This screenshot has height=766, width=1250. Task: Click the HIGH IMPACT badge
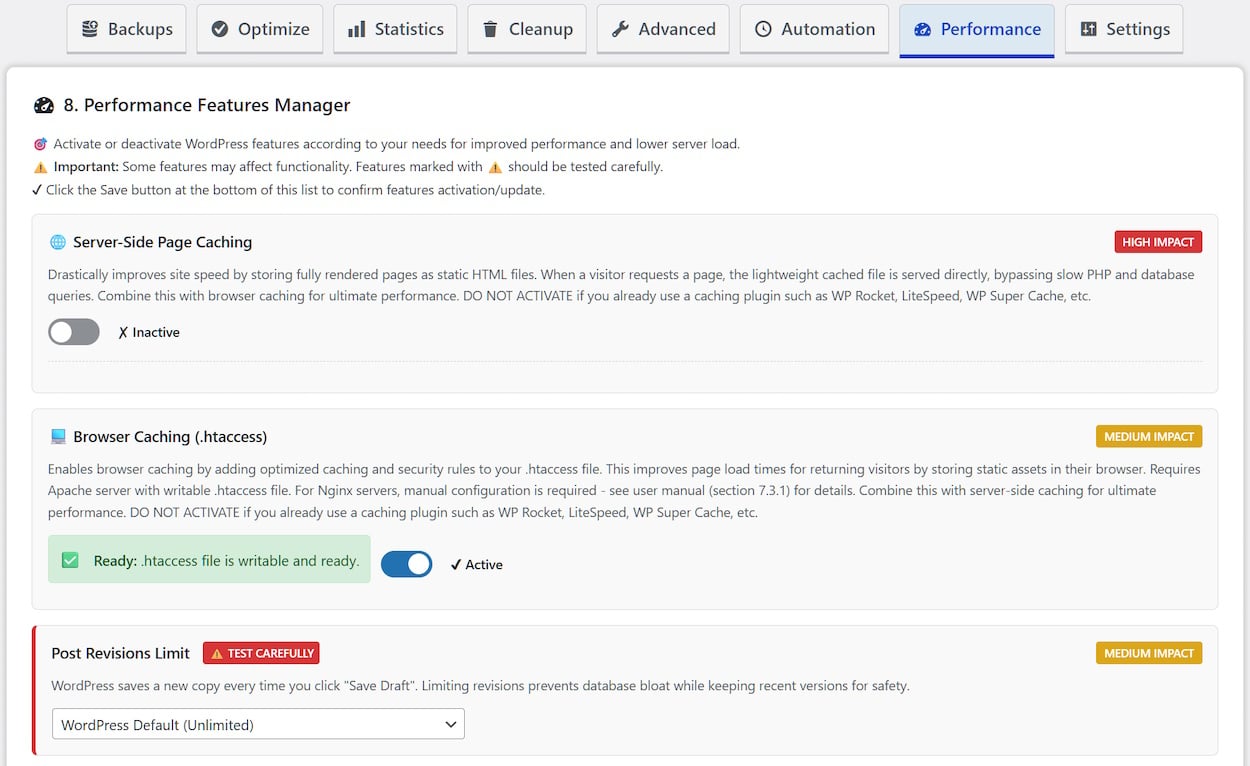coord(1158,242)
